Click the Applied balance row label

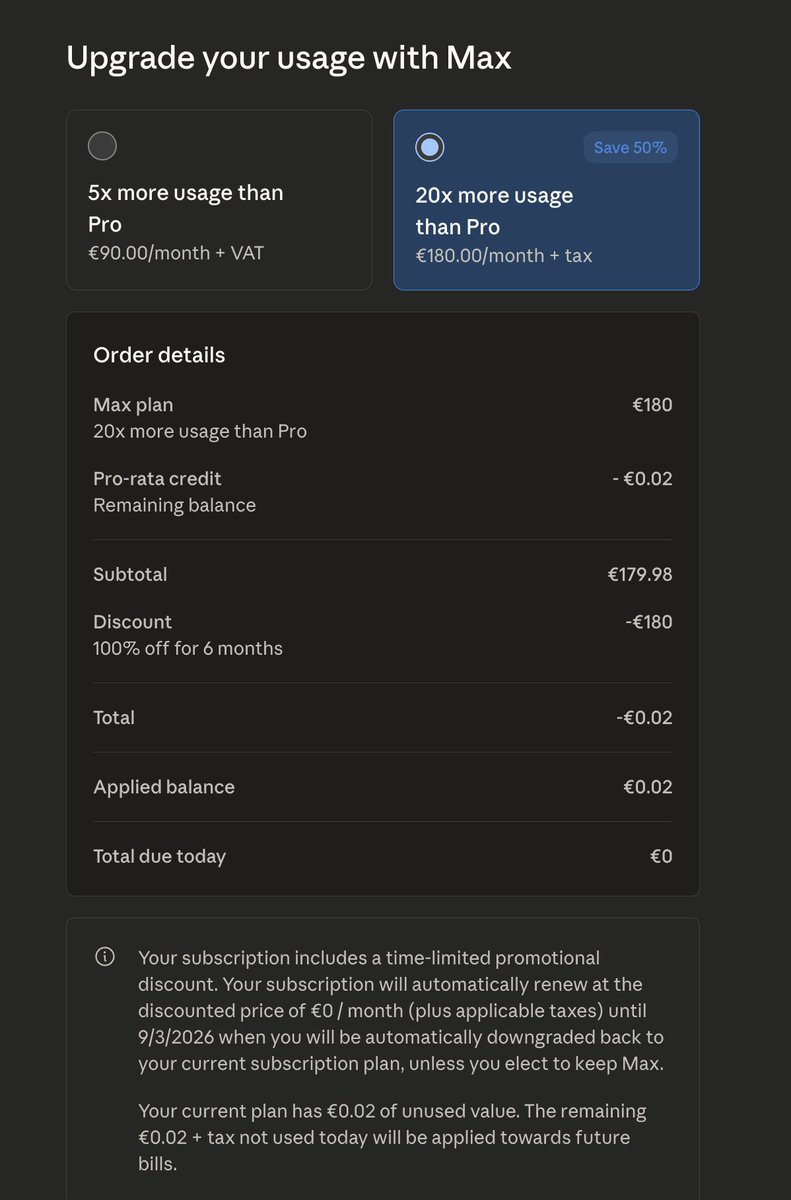tap(164, 787)
